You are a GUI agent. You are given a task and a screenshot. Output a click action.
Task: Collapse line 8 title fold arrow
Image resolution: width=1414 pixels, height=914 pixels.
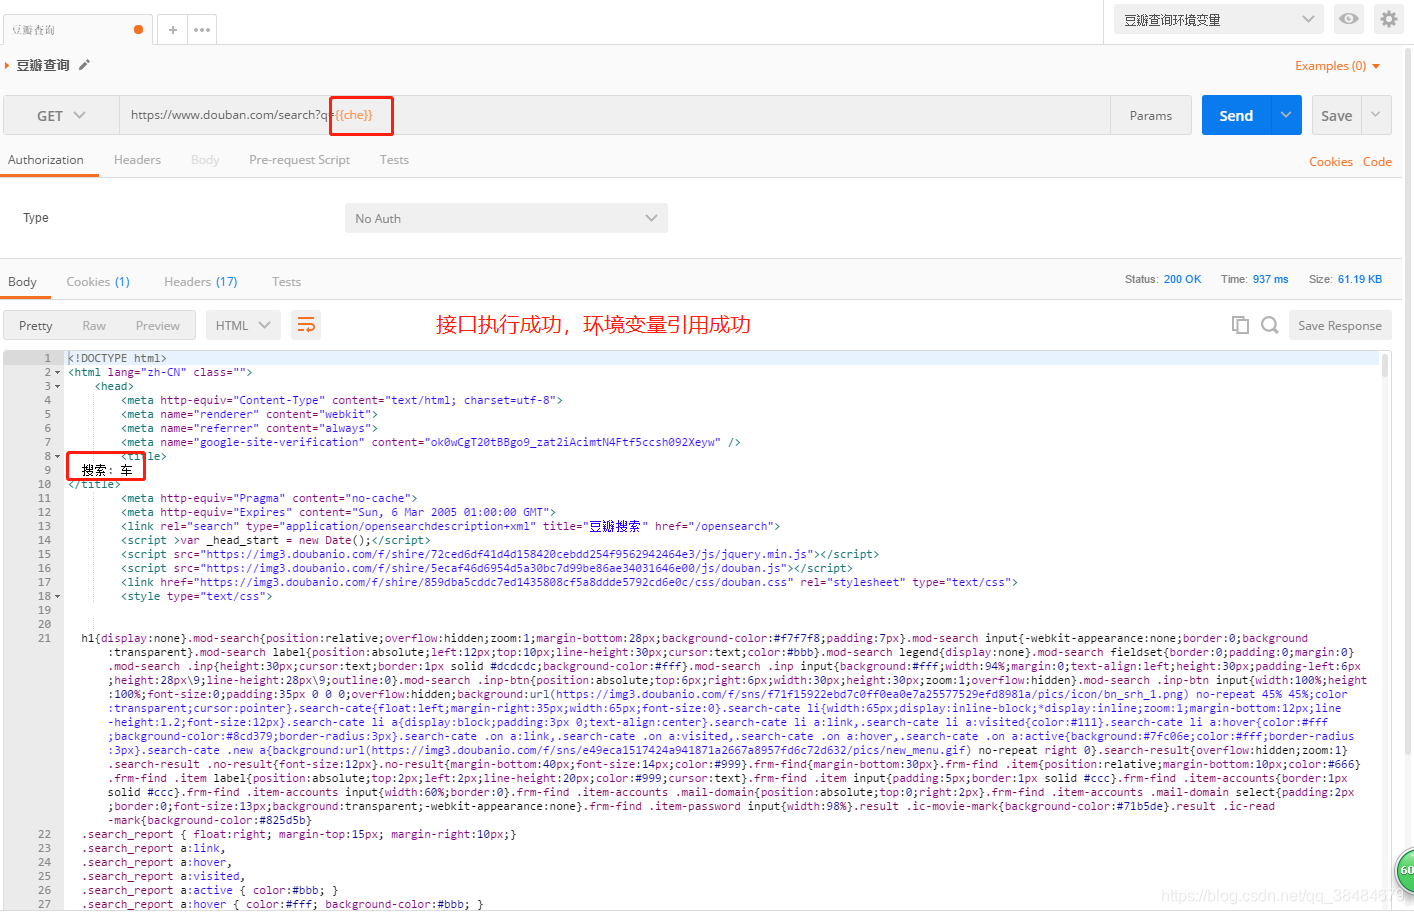coord(57,456)
